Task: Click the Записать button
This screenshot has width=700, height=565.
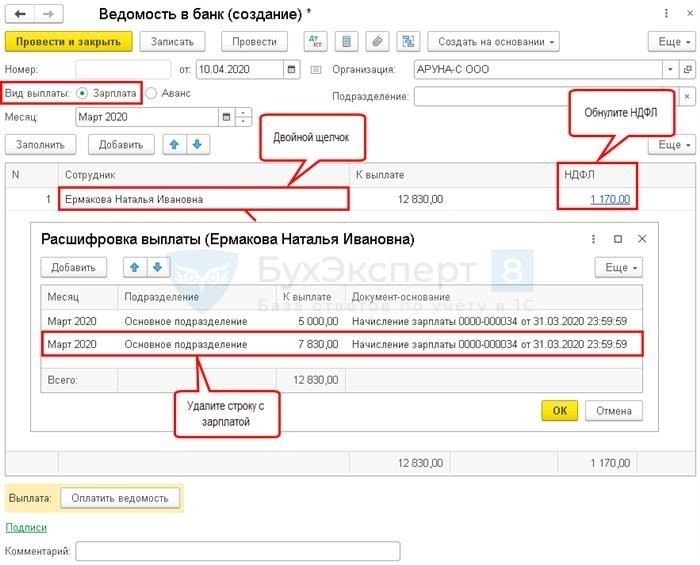Action: click(172, 42)
